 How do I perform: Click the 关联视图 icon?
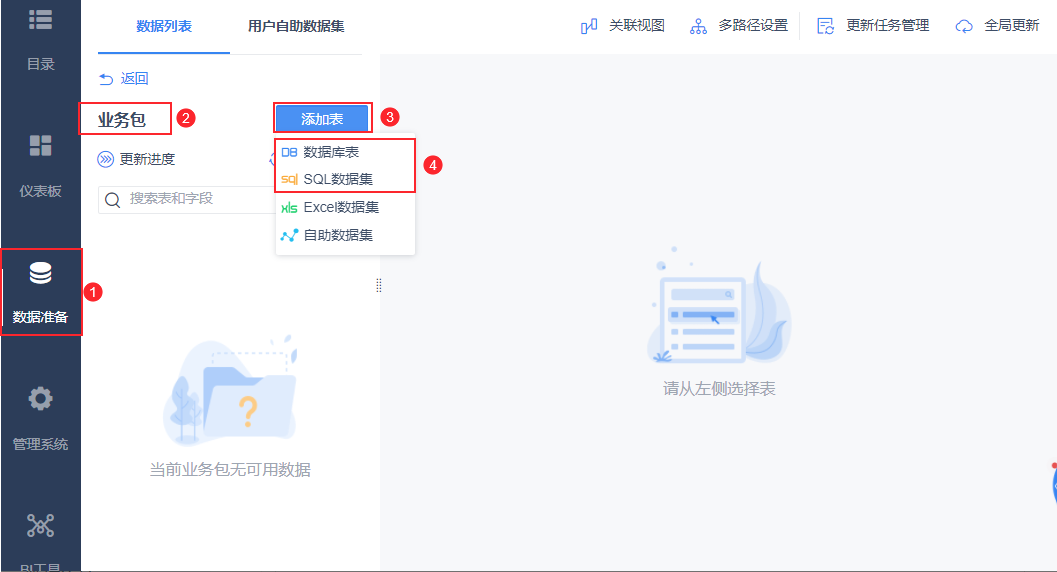[588, 26]
